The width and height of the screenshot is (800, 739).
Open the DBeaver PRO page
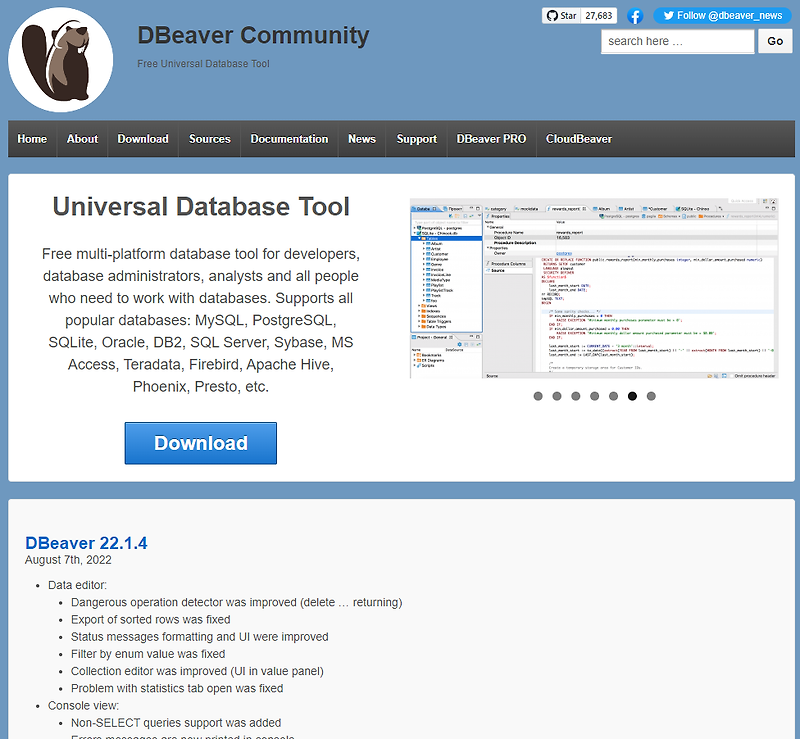click(491, 139)
